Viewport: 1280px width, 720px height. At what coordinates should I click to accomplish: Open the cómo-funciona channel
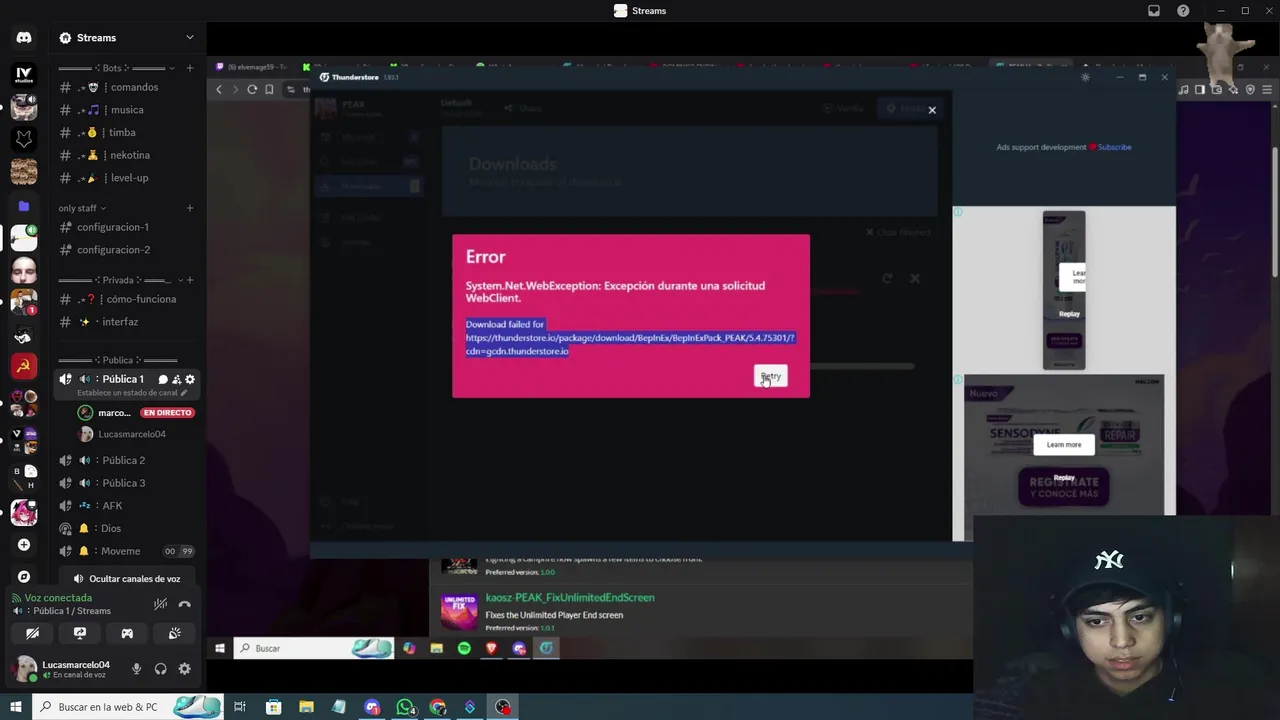click(126, 299)
